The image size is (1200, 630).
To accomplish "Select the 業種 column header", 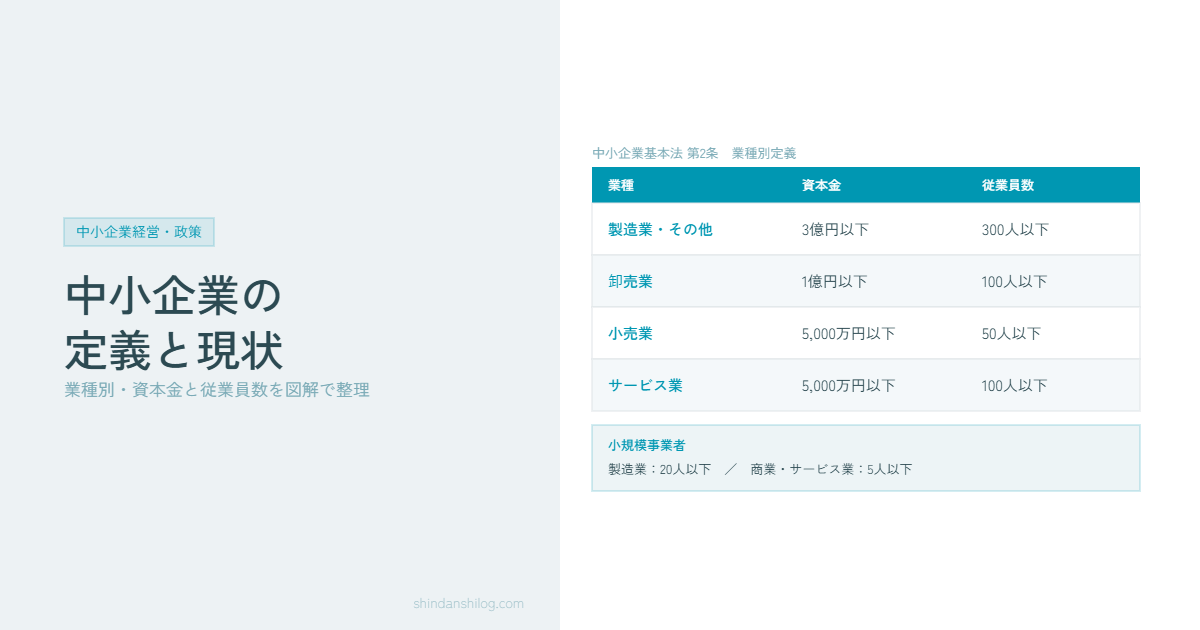I will [x=621, y=185].
